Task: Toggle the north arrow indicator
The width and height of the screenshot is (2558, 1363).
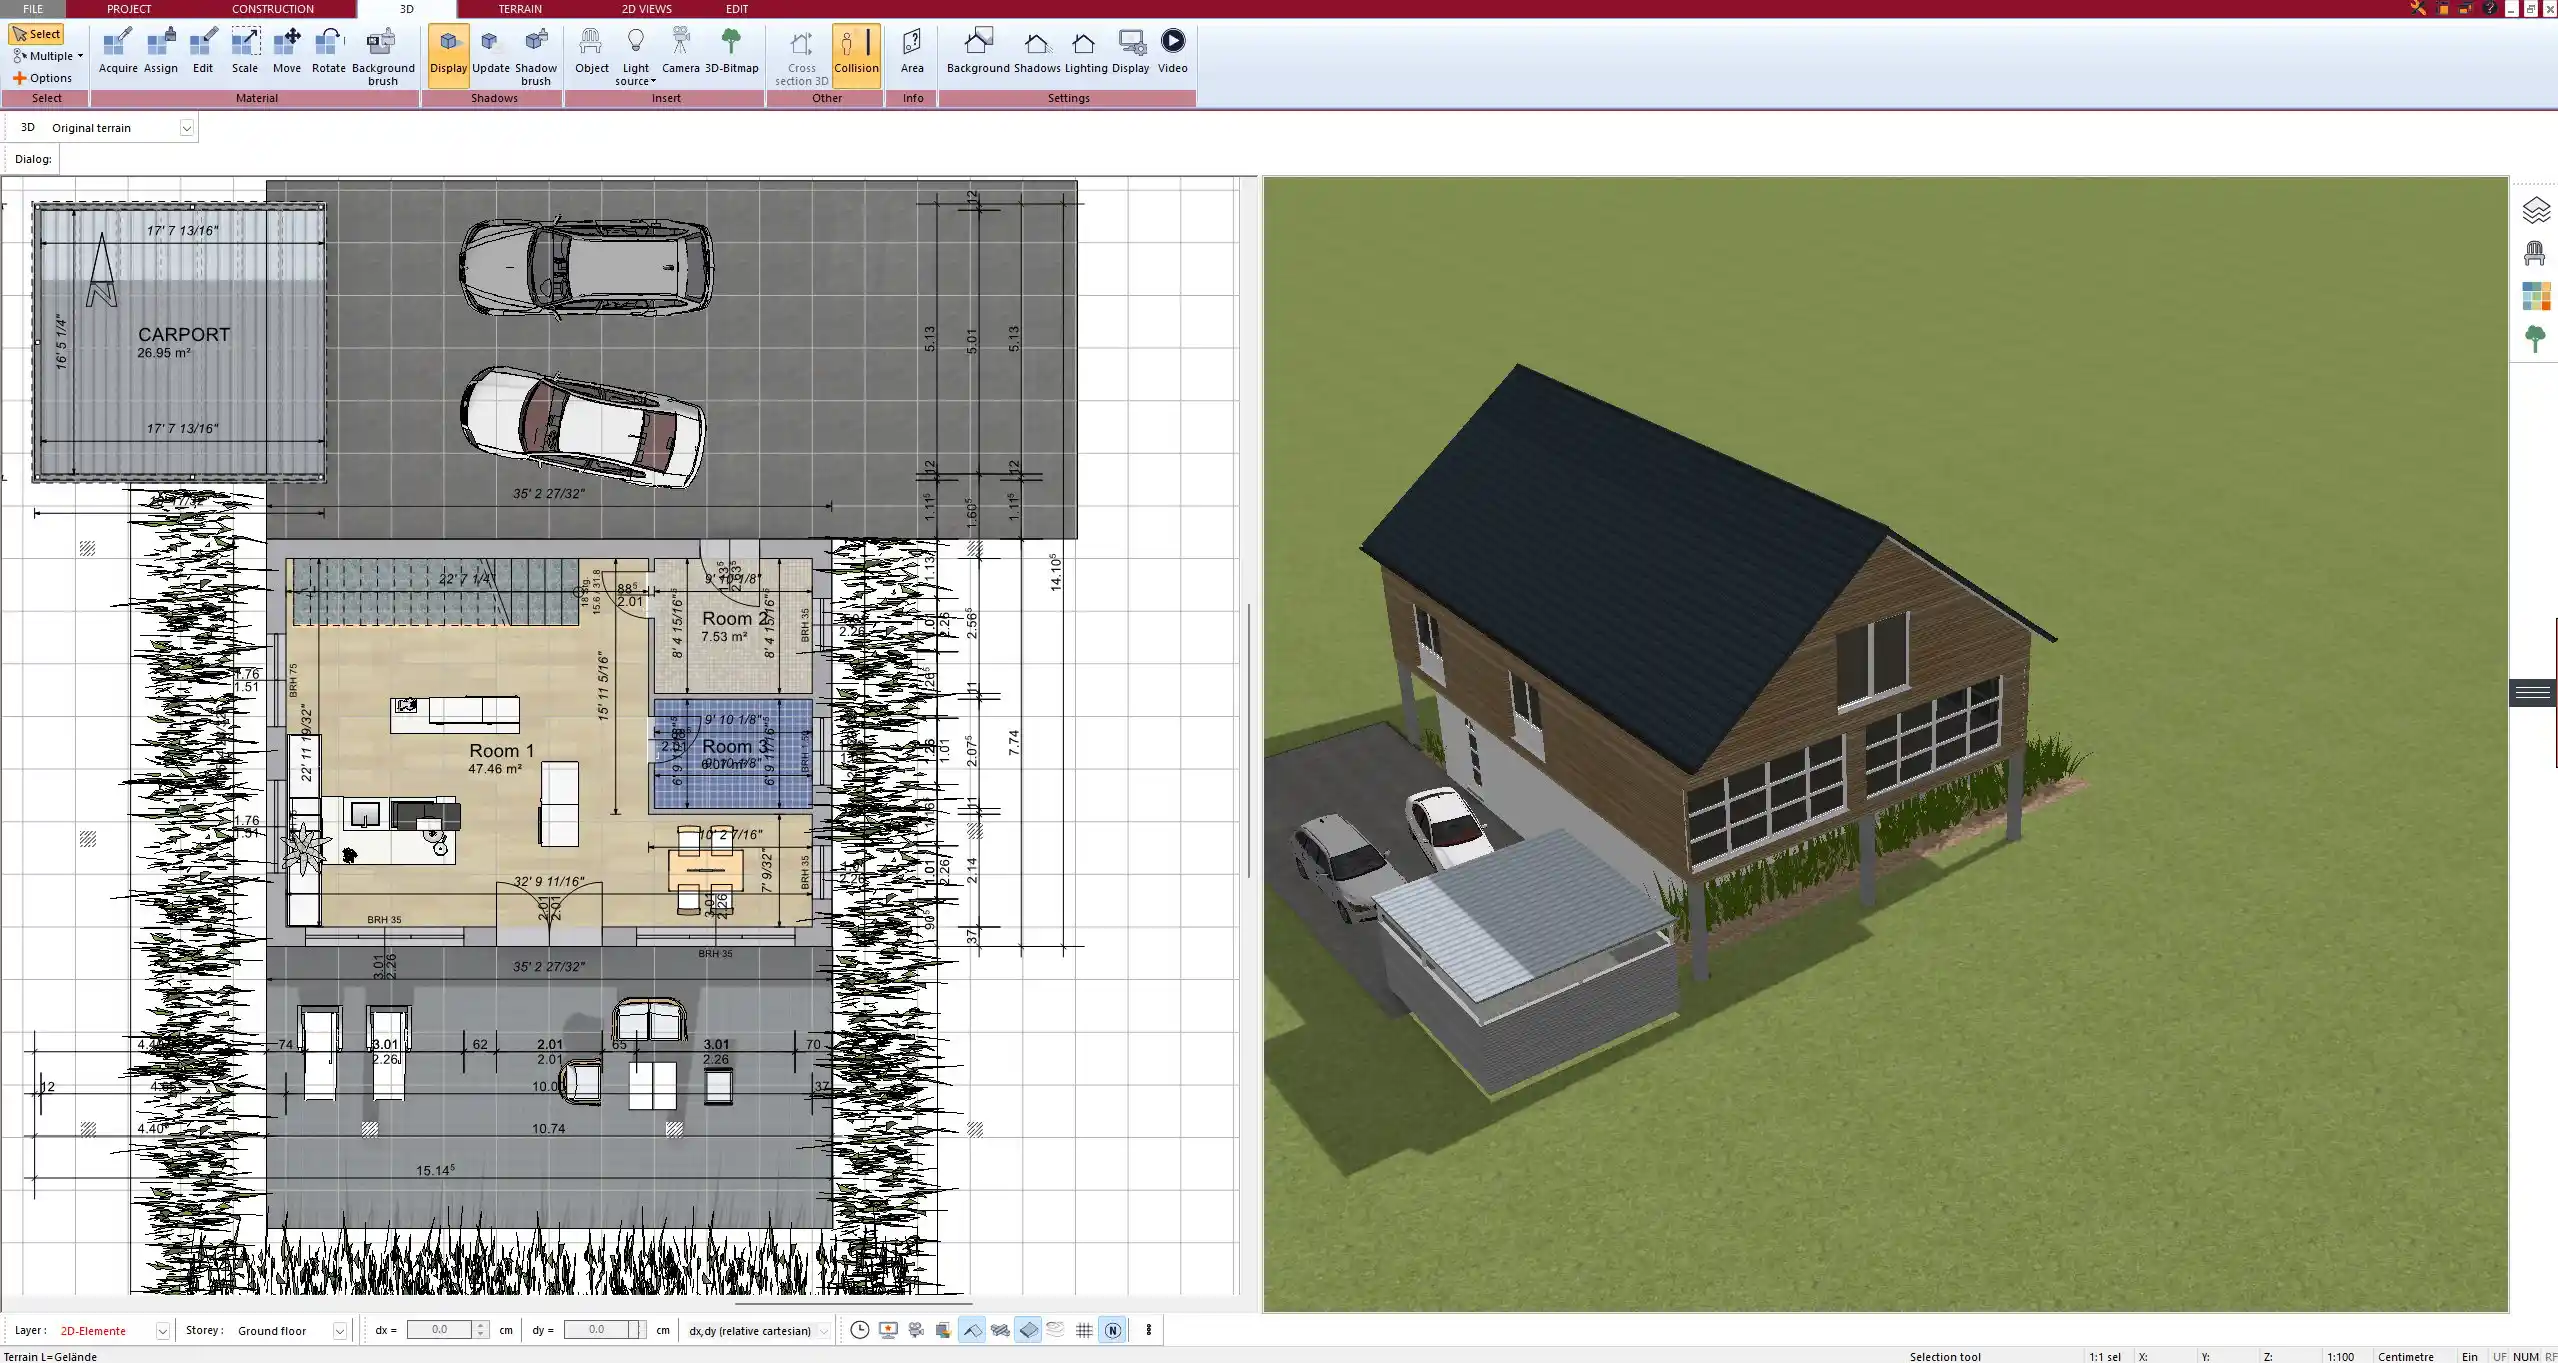Action: click(x=1113, y=1330)
